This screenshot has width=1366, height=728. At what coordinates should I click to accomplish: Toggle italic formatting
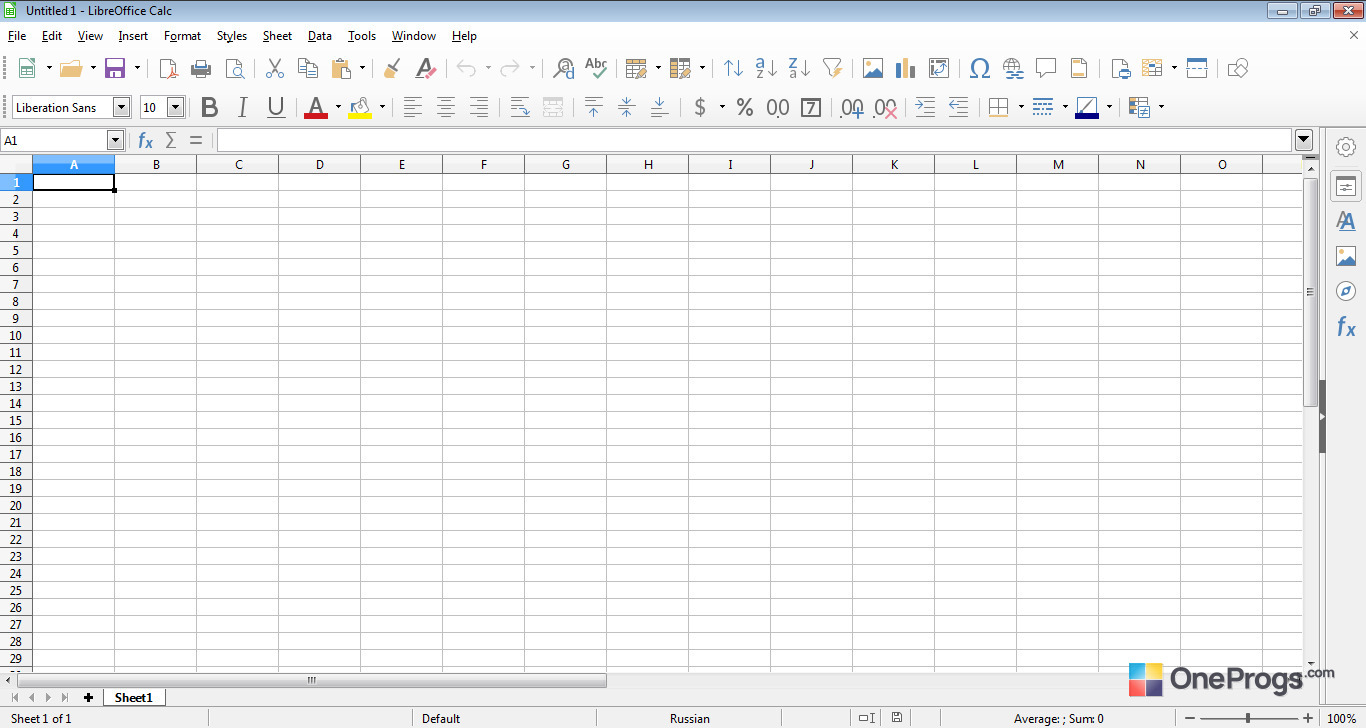pos(242,107)
